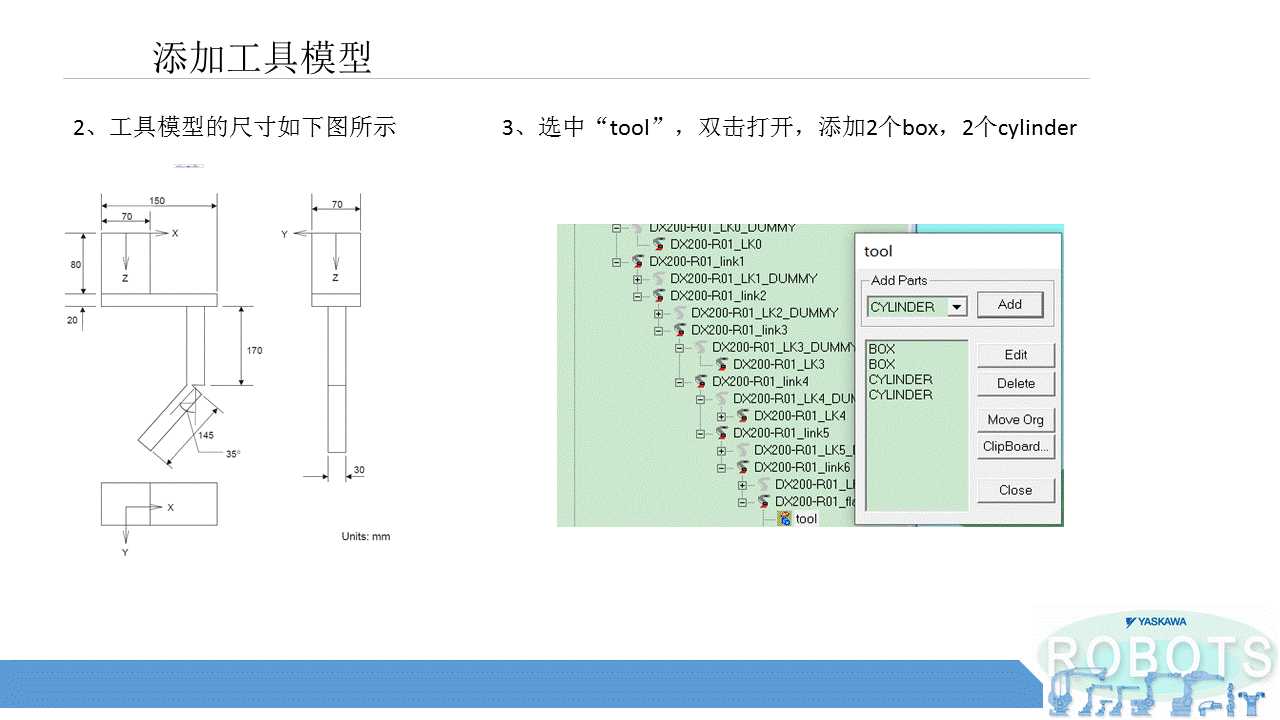Click the Edit button
Screen dimensions: 1280x720
(1016, 355)
